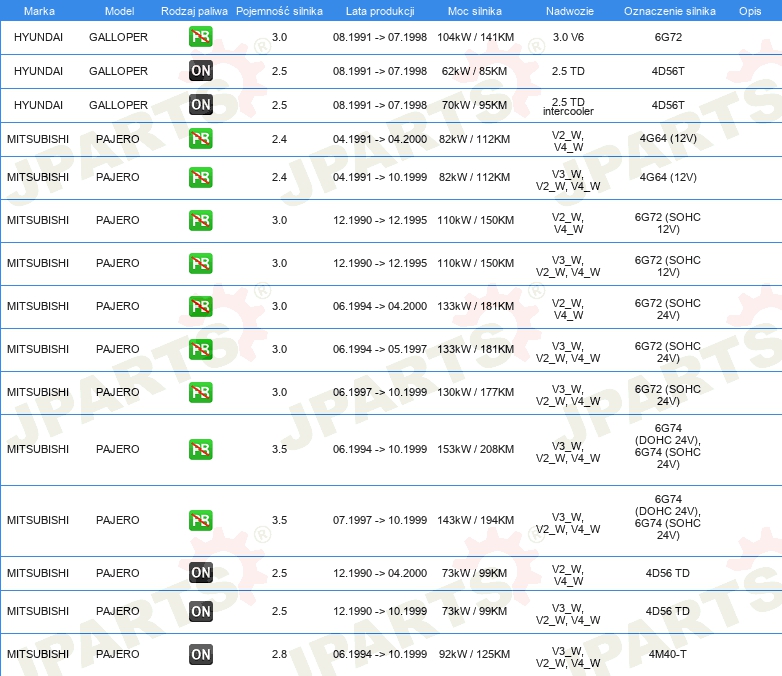Click ON diesel icon in Galloper 70kW row
782x676 pixels.
point(200,105)
